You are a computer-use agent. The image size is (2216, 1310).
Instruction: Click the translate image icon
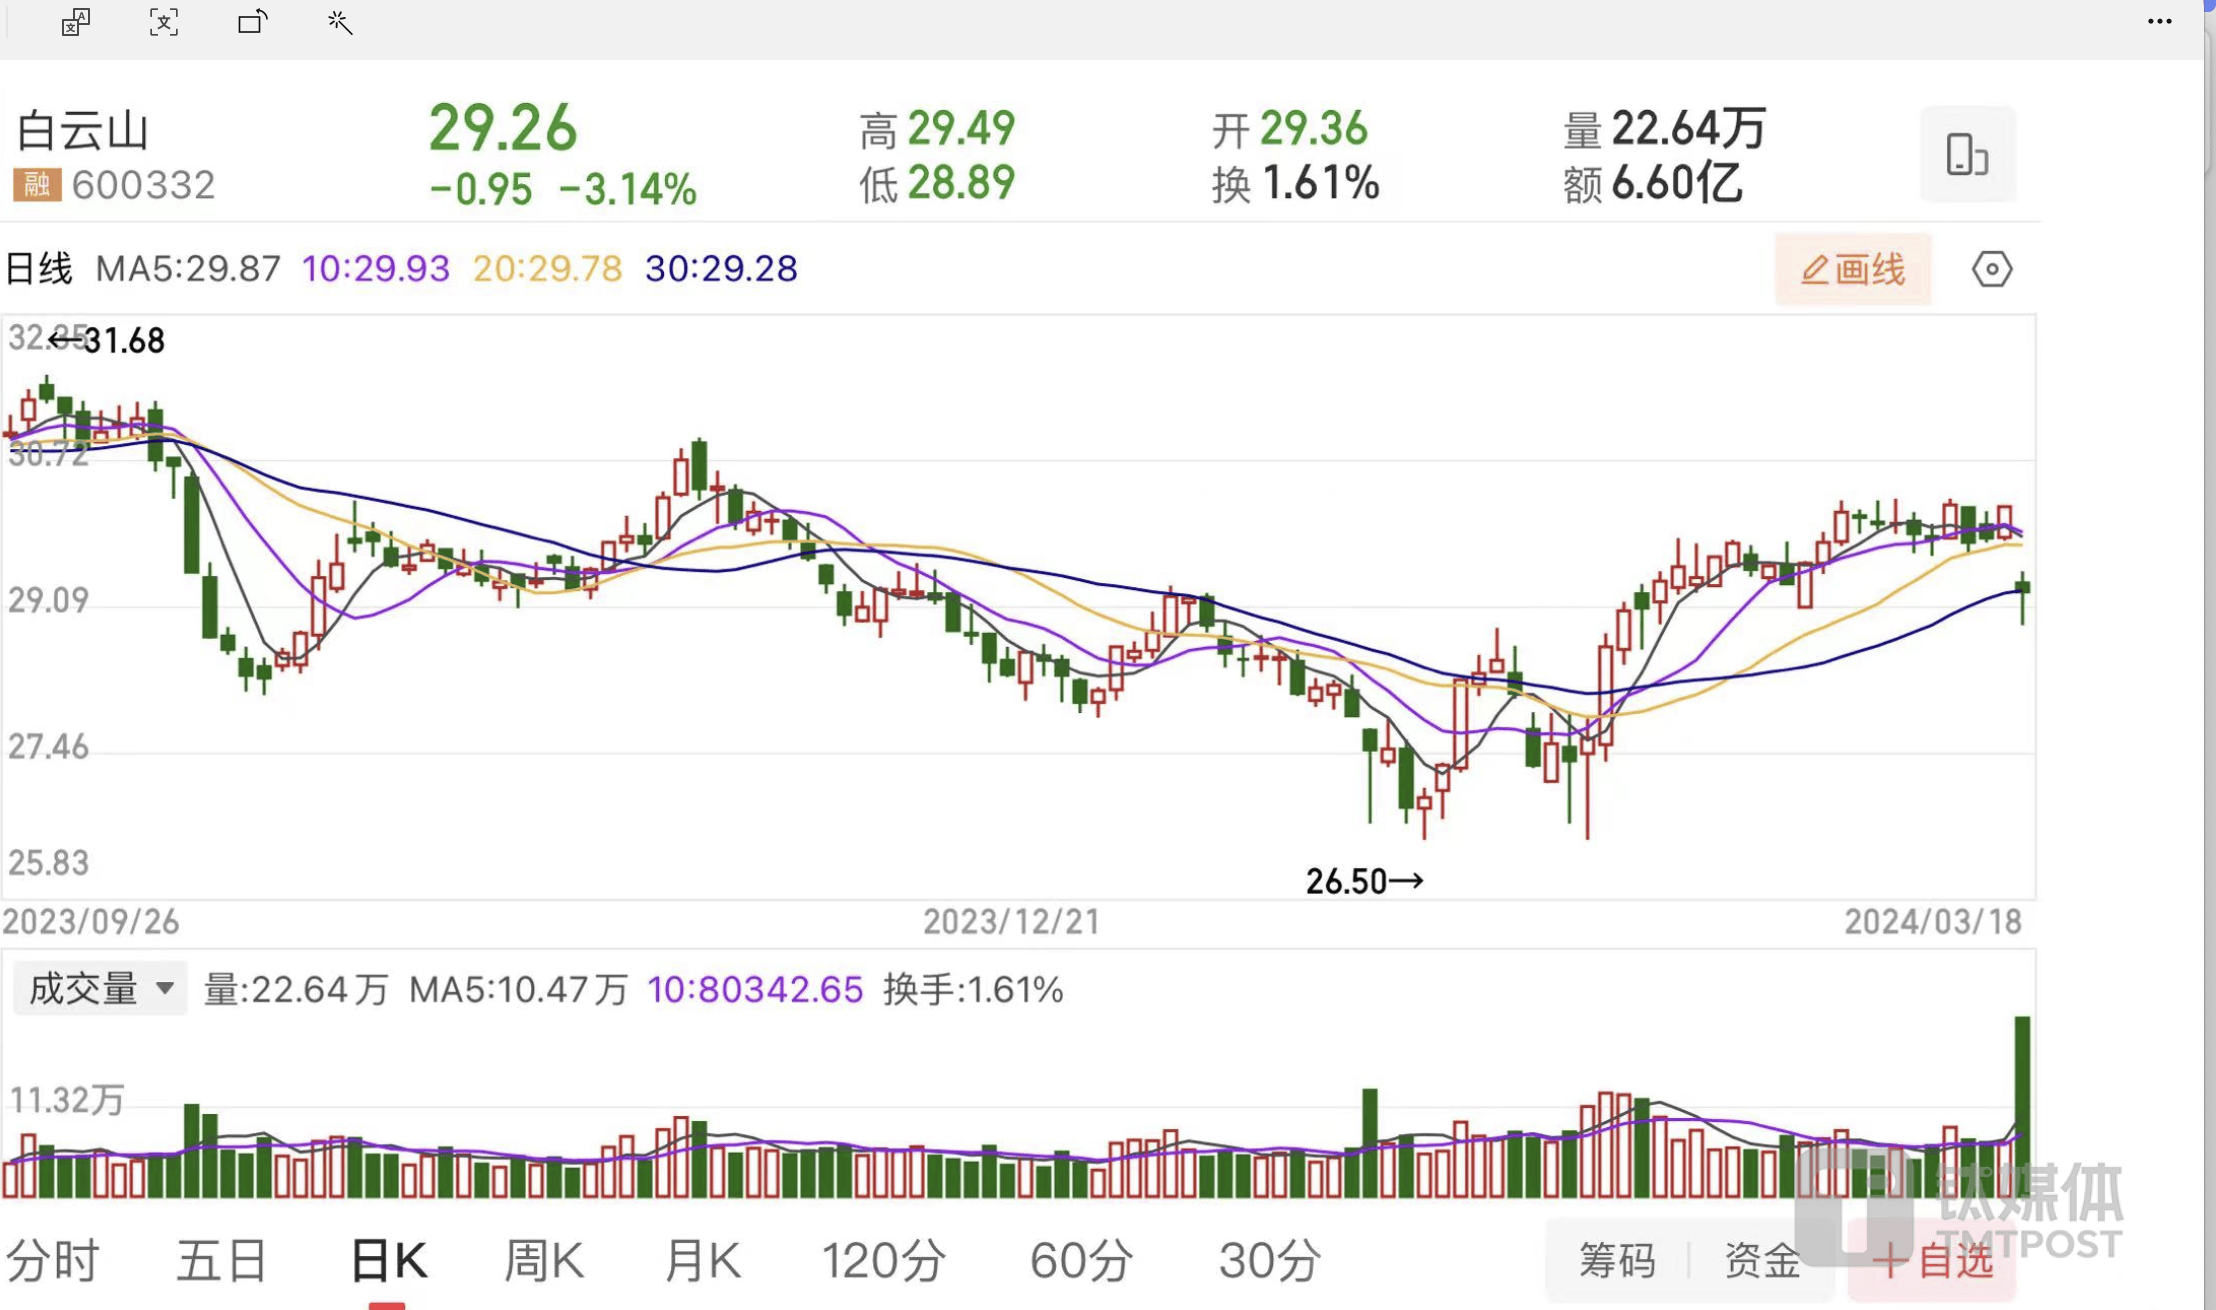click(76, 22)
